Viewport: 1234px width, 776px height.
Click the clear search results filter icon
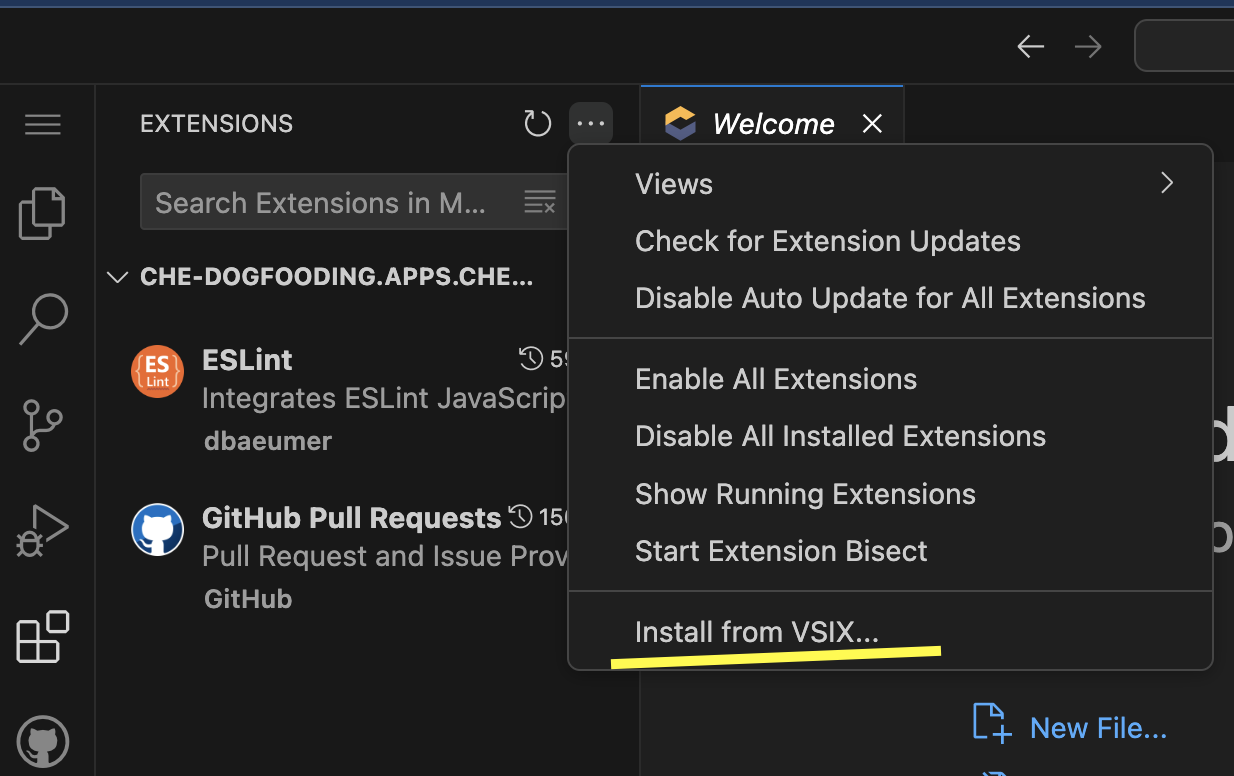[x=540, y=202]
